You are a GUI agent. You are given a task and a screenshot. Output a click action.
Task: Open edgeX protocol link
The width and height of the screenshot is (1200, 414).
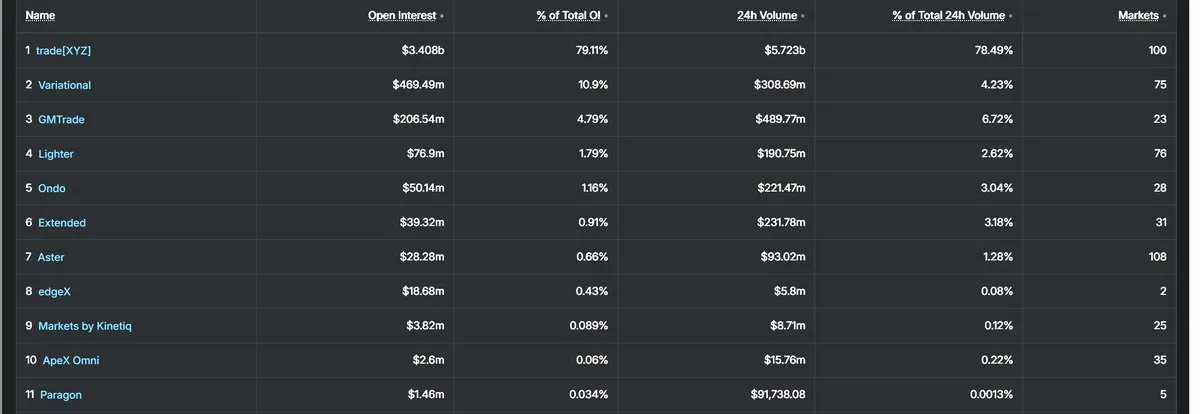tap(54, 292)
